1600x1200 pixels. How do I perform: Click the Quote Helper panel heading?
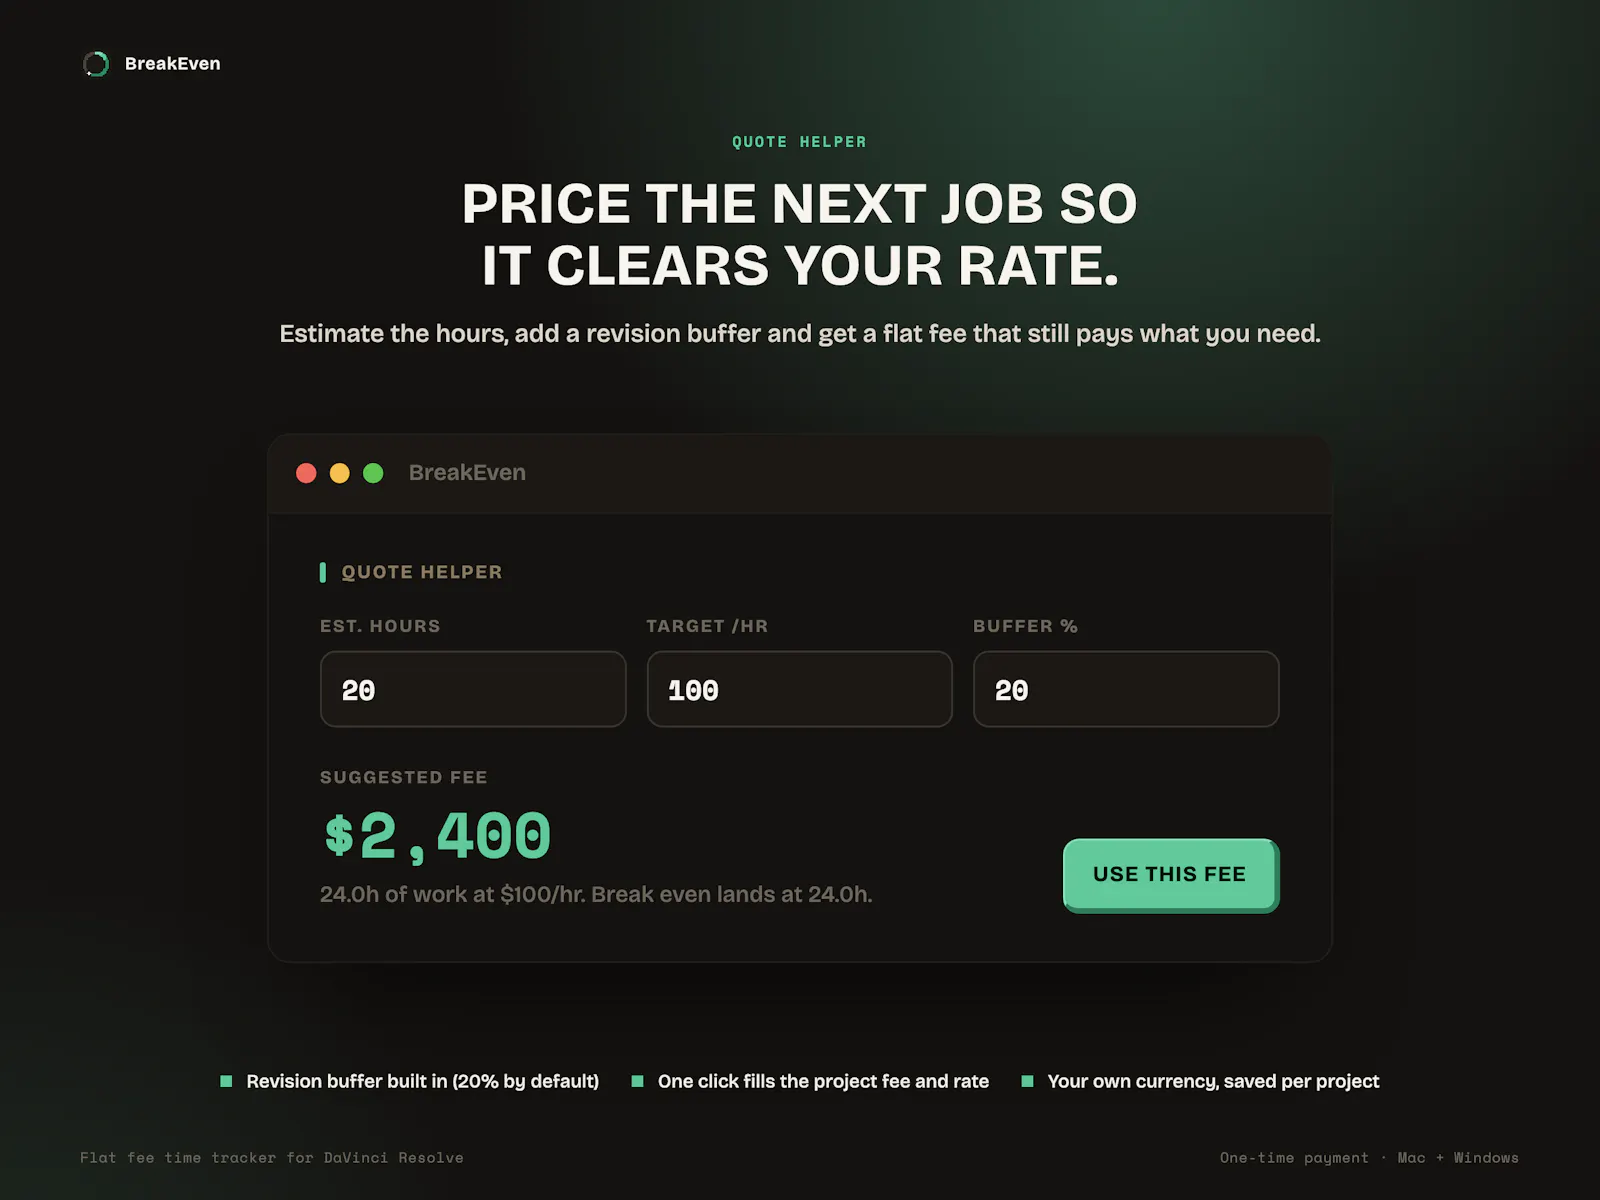(422, 572)
